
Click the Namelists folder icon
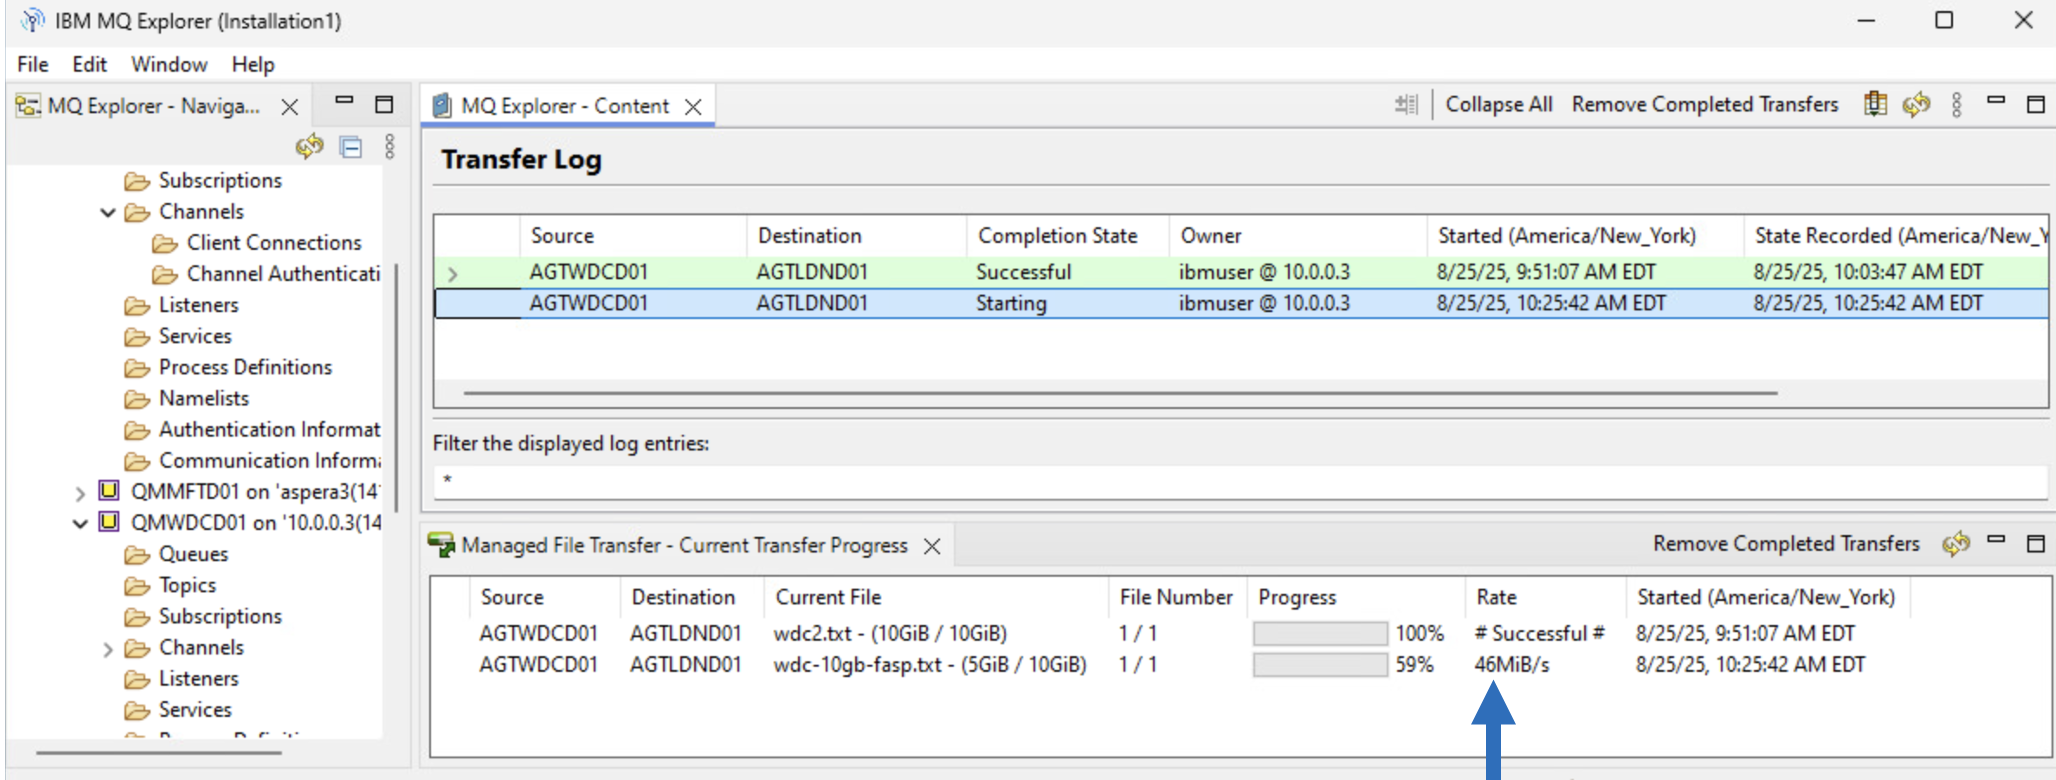[x=137, y=398]
